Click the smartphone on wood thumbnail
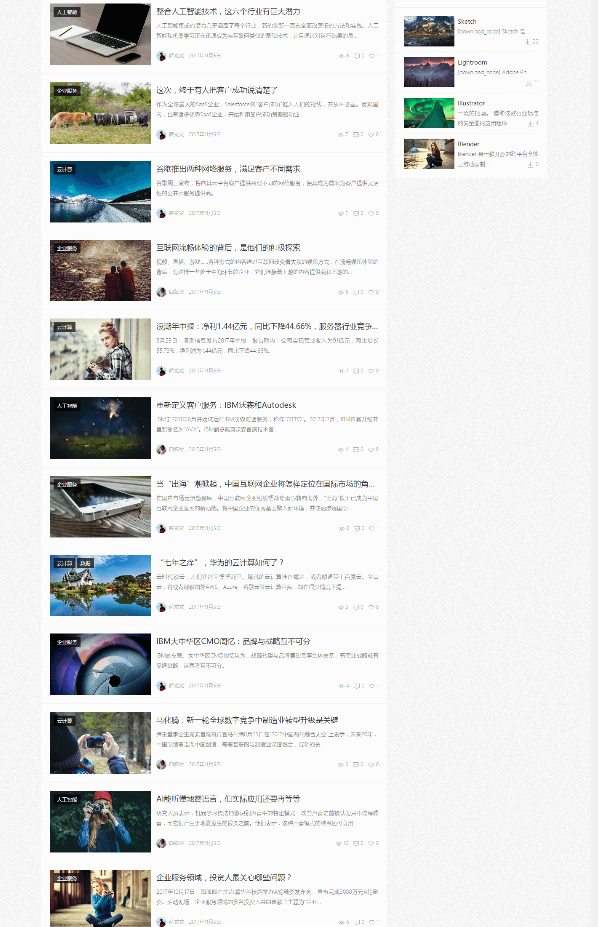 [100, 507]
